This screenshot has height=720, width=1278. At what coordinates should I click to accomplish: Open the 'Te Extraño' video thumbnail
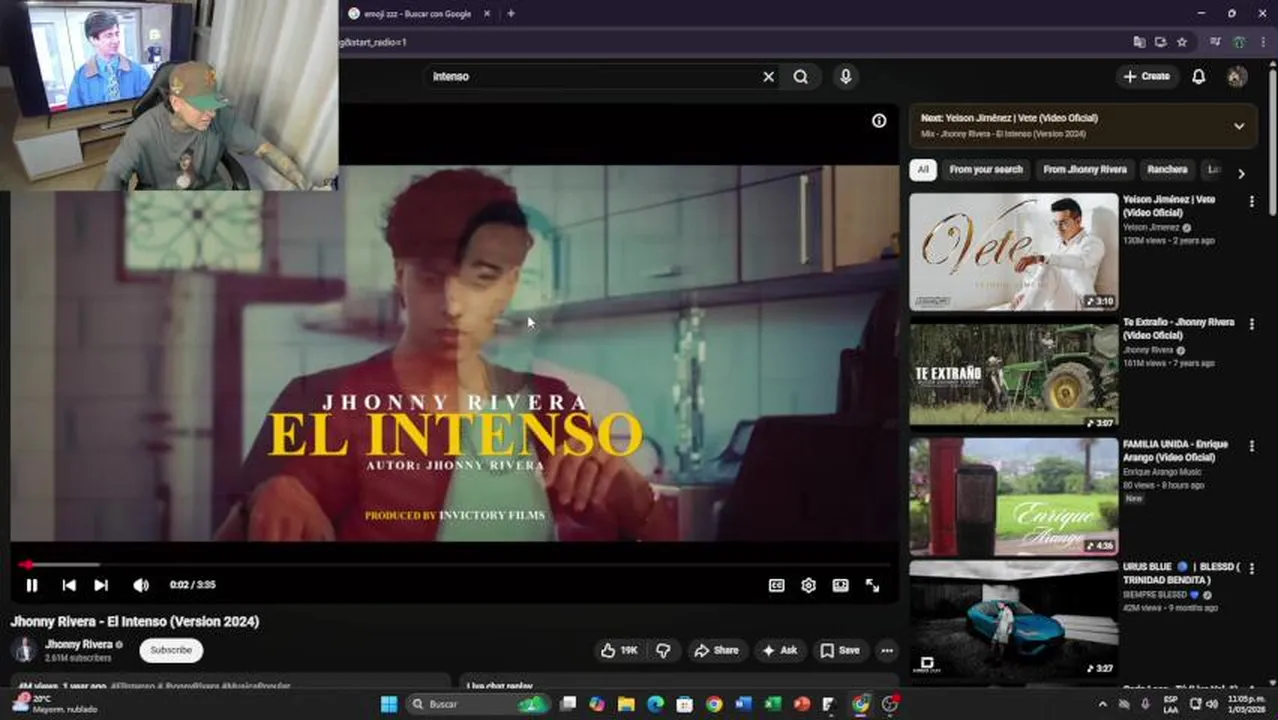point(1014,374)
